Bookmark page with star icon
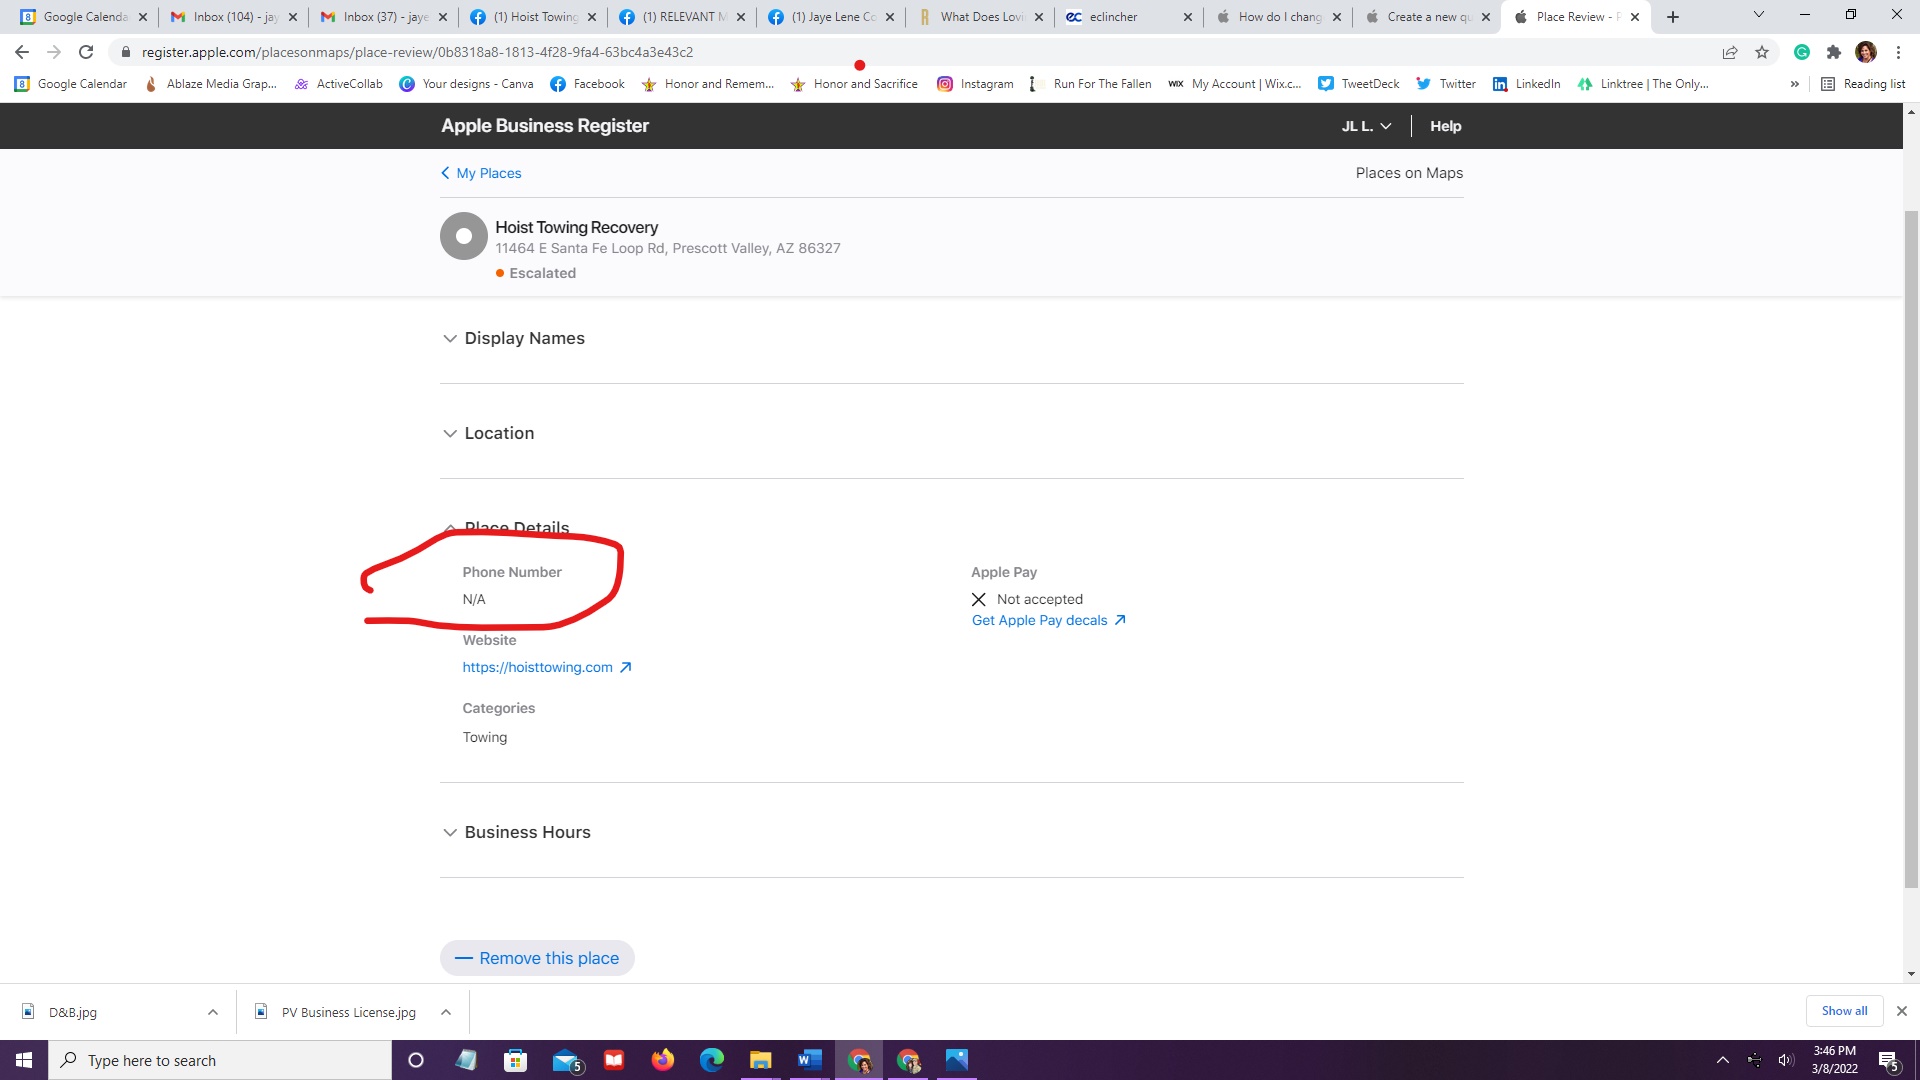The width and height of the screenshot is (1920, 1080). (x=1762, y=52)
